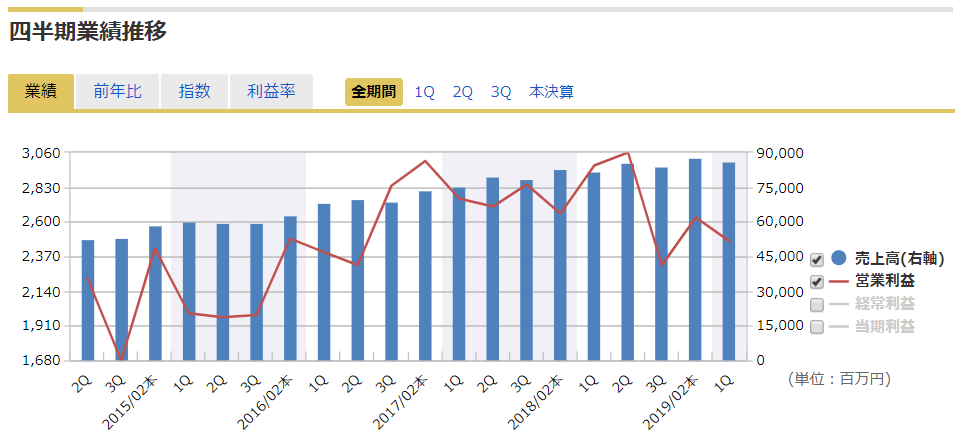Click the 2016/02本 sales bar
Viewport: 964px width, 448px height.
290,288
